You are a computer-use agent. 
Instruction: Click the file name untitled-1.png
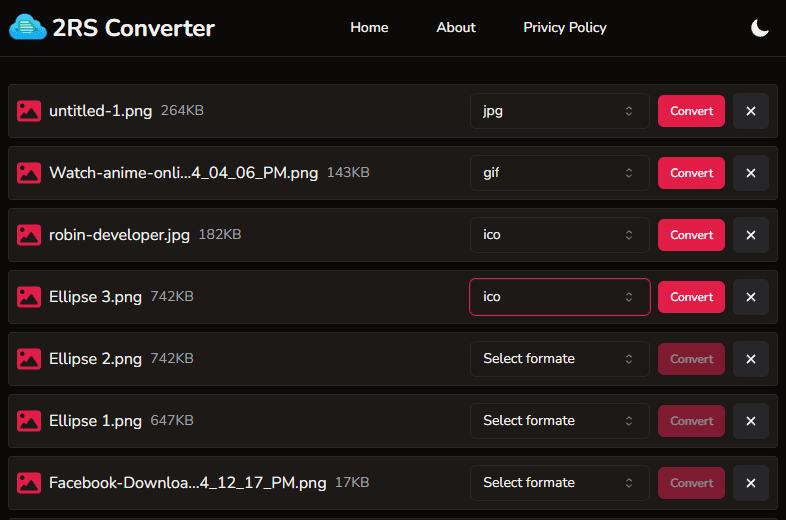(100, 111)
